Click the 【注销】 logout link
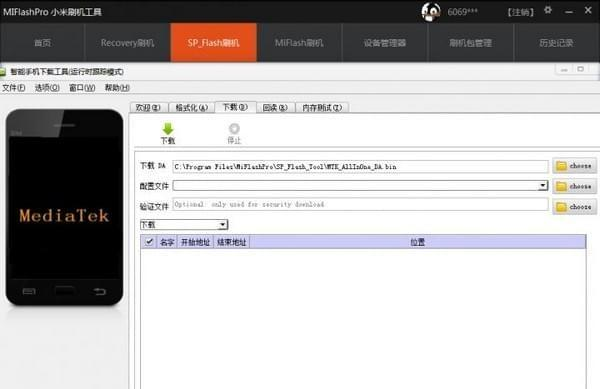Image resolution: width=600 pixels, height=389 pixels. 520,12
